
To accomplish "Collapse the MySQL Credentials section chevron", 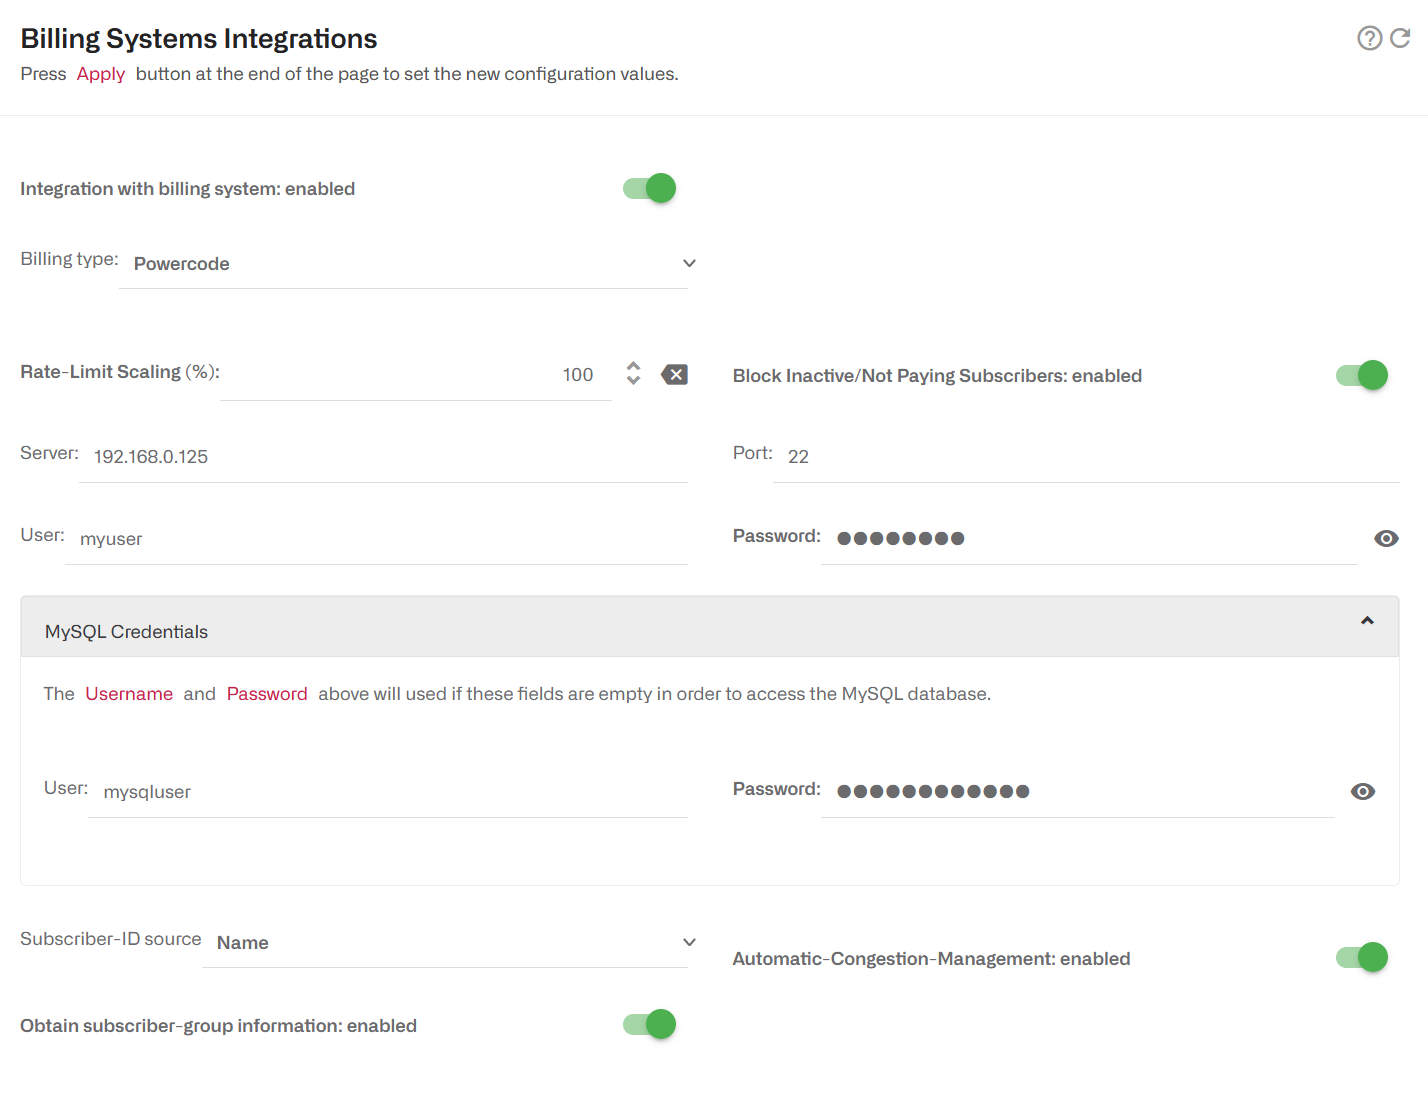I will 1367,620.
